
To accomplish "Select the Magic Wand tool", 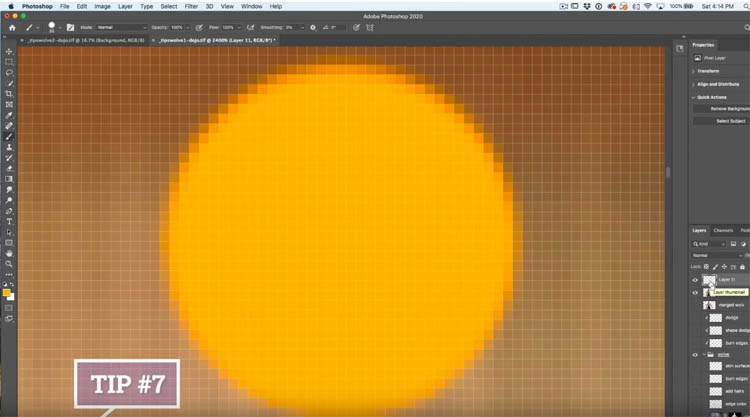I will tap(9, 83).
